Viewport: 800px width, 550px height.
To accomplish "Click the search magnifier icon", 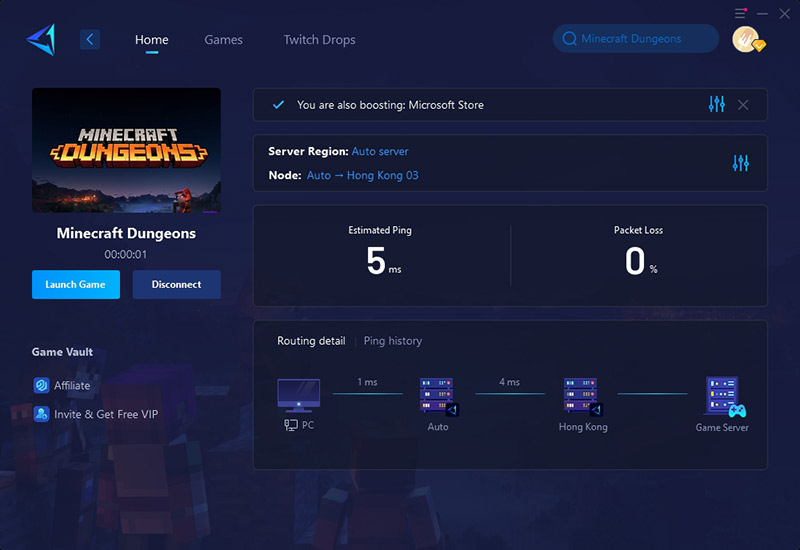I will 569,39.
